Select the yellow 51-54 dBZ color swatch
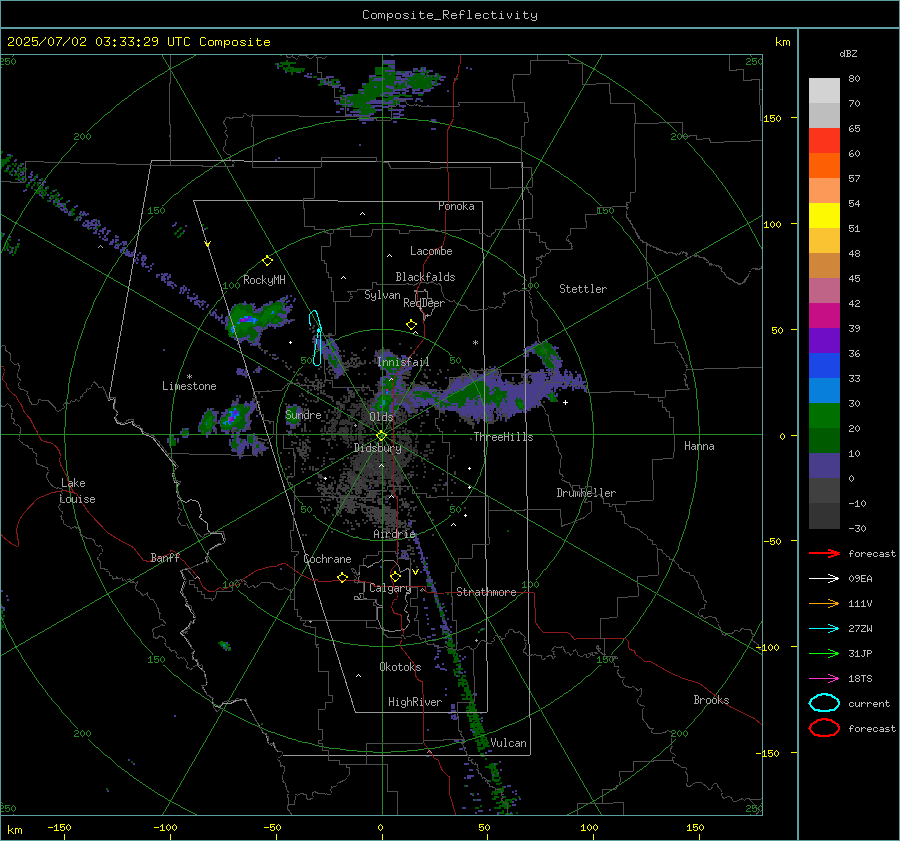Screen dimensions: 900x841 pos(824,216)
